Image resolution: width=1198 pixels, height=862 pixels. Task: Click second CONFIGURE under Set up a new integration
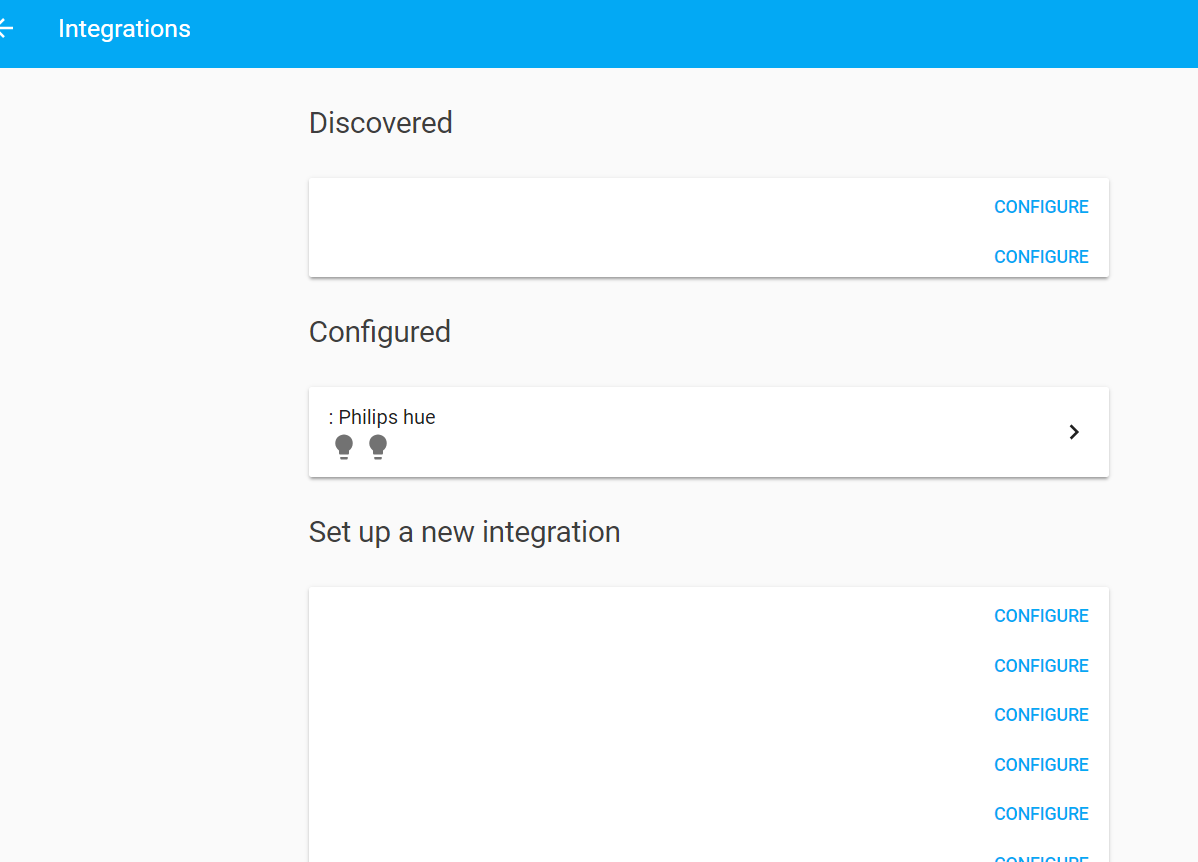coord(1041,665)
